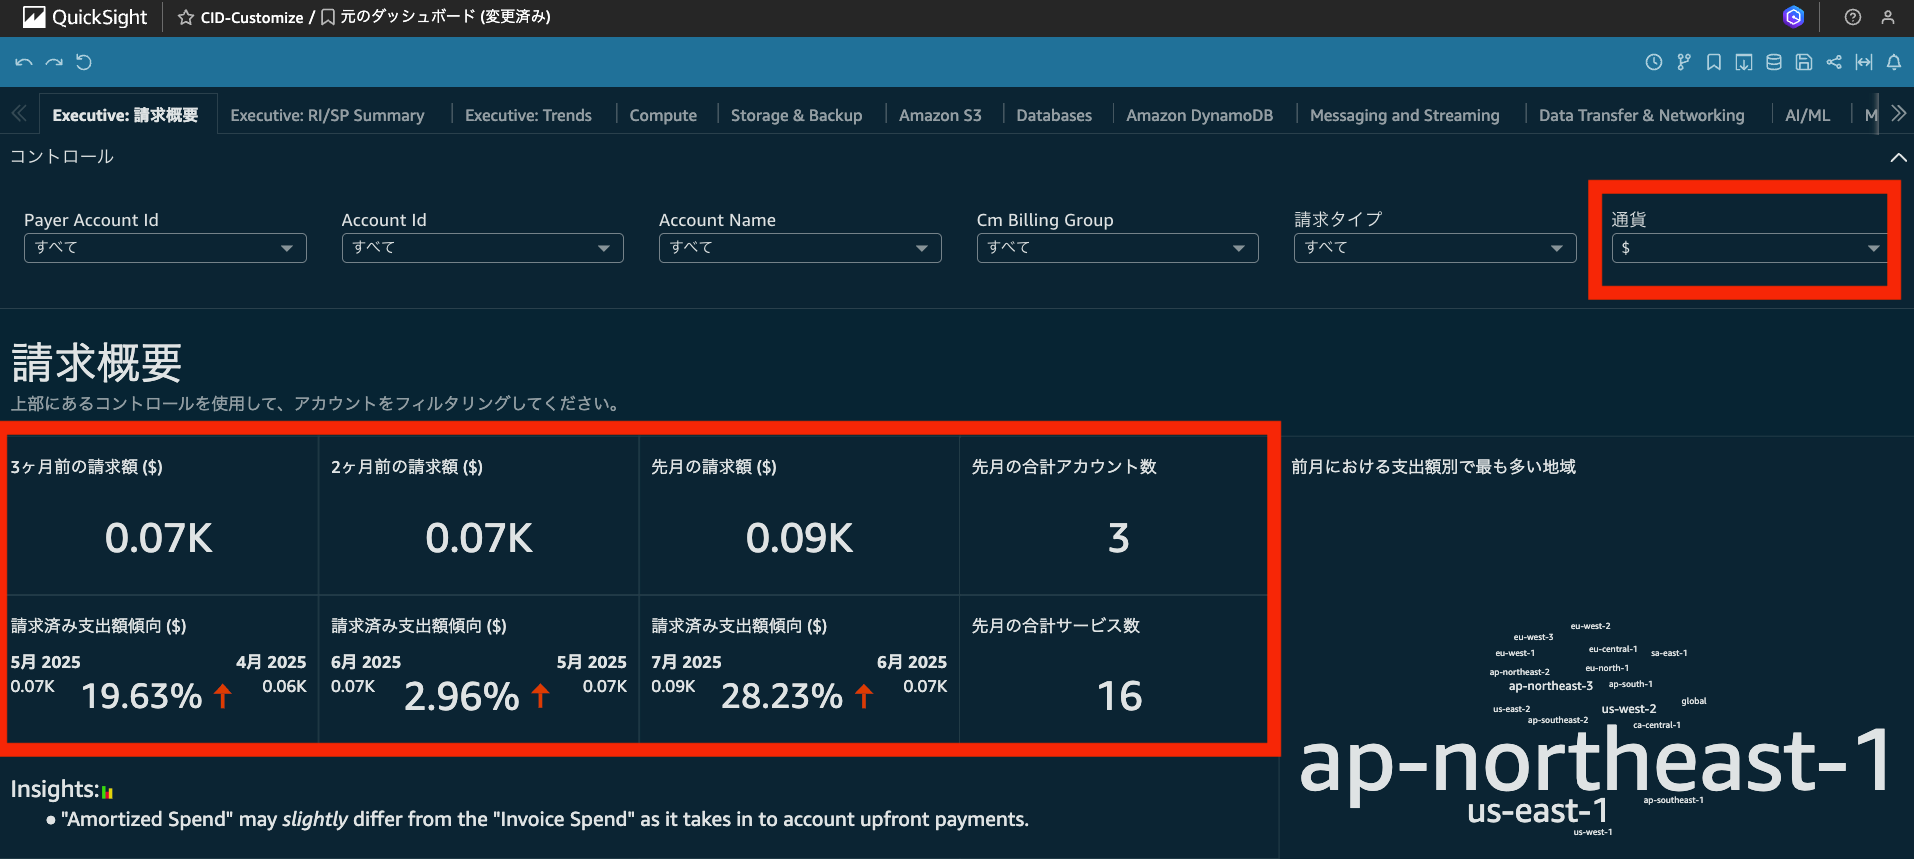Click the 2ヶ月前の請求額 KPI value 0.07K

tap(479, 538)
